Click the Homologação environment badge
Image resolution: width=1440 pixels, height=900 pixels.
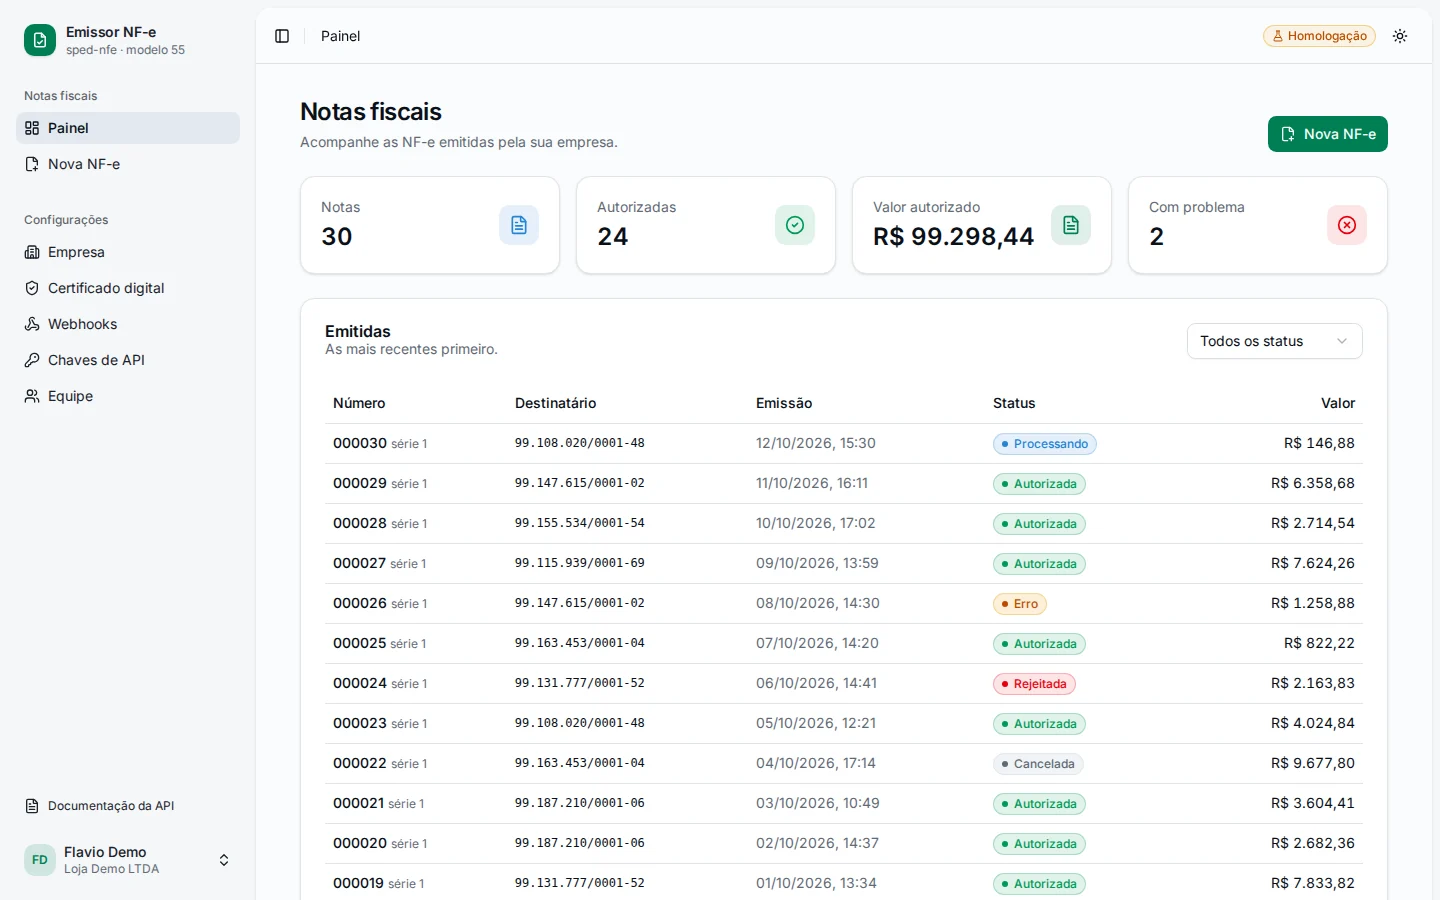[1319, 36]
